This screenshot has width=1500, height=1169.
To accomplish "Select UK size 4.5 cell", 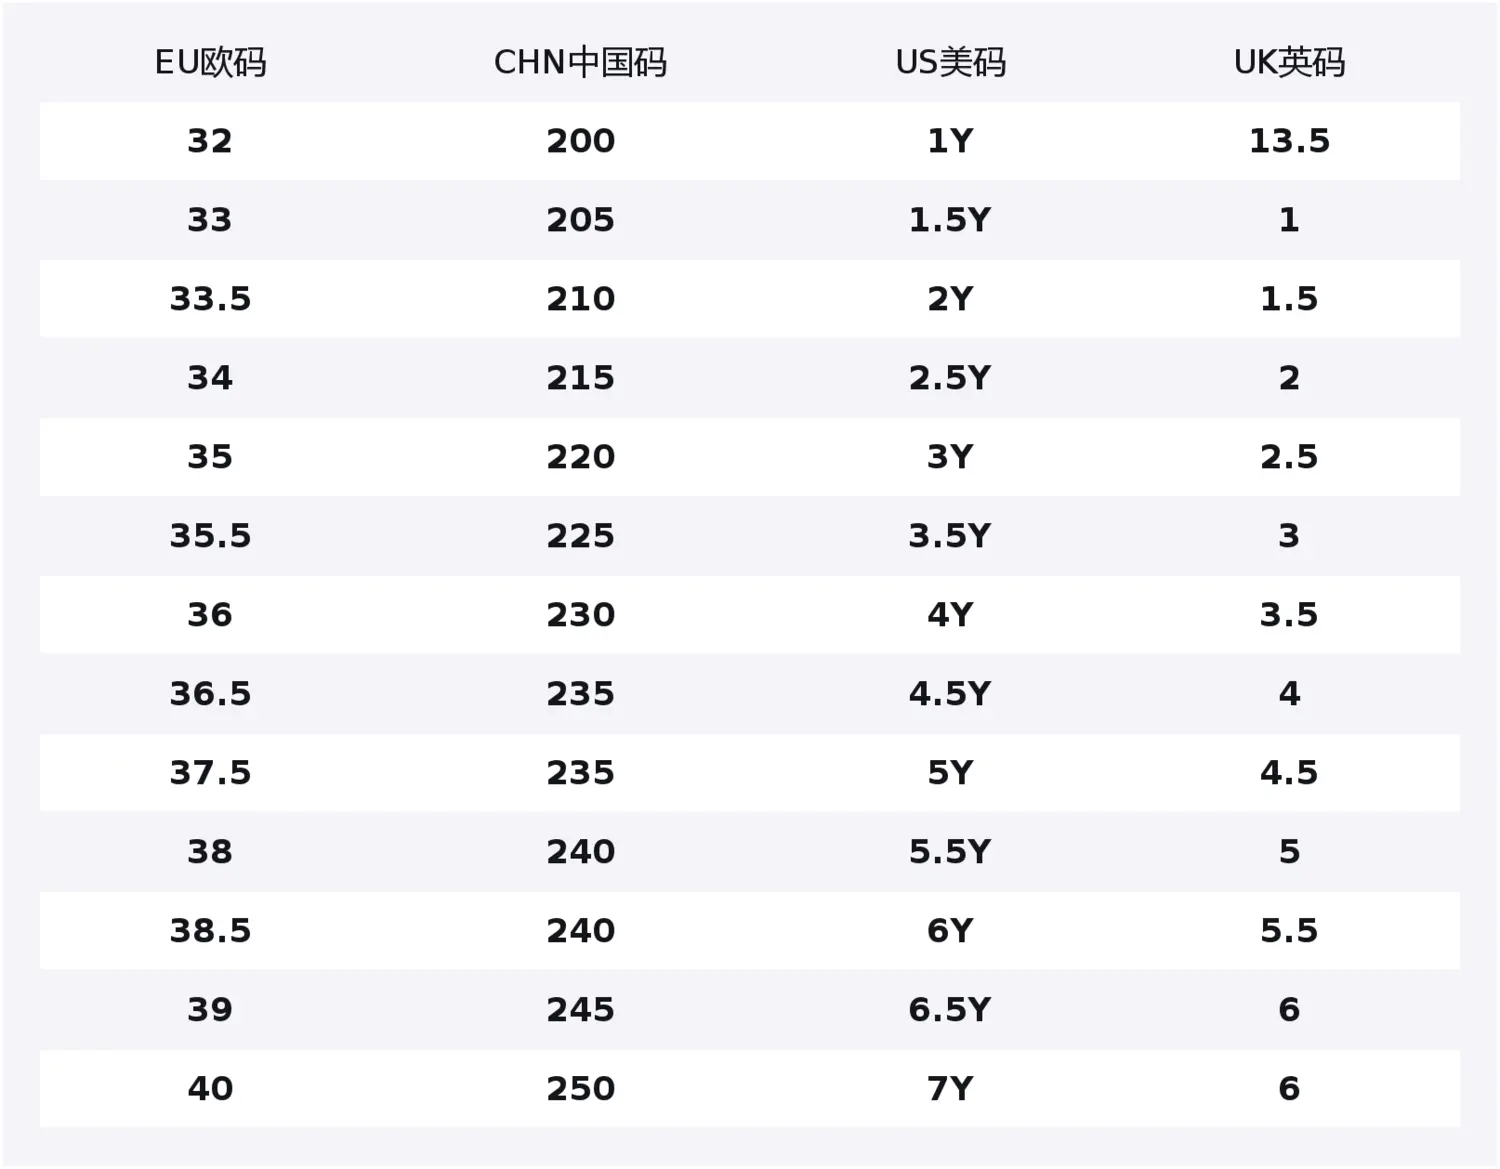I will (1289, 773).
